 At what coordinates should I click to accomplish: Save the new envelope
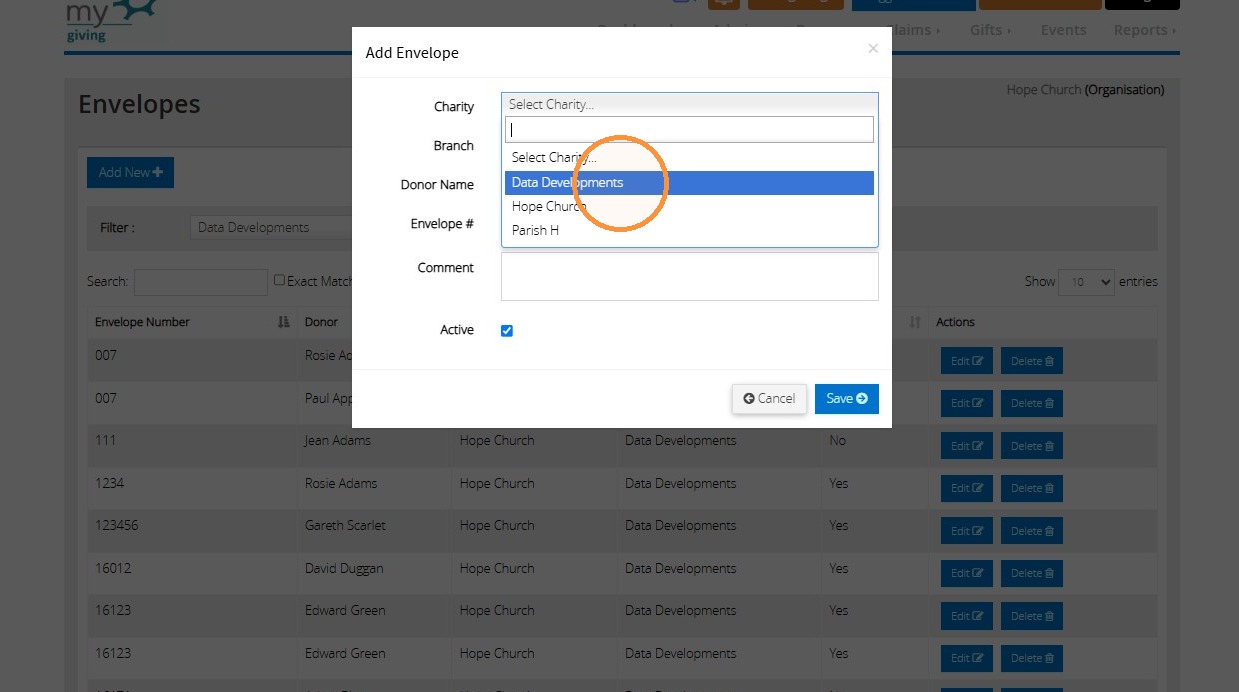[x=847, y=398]
